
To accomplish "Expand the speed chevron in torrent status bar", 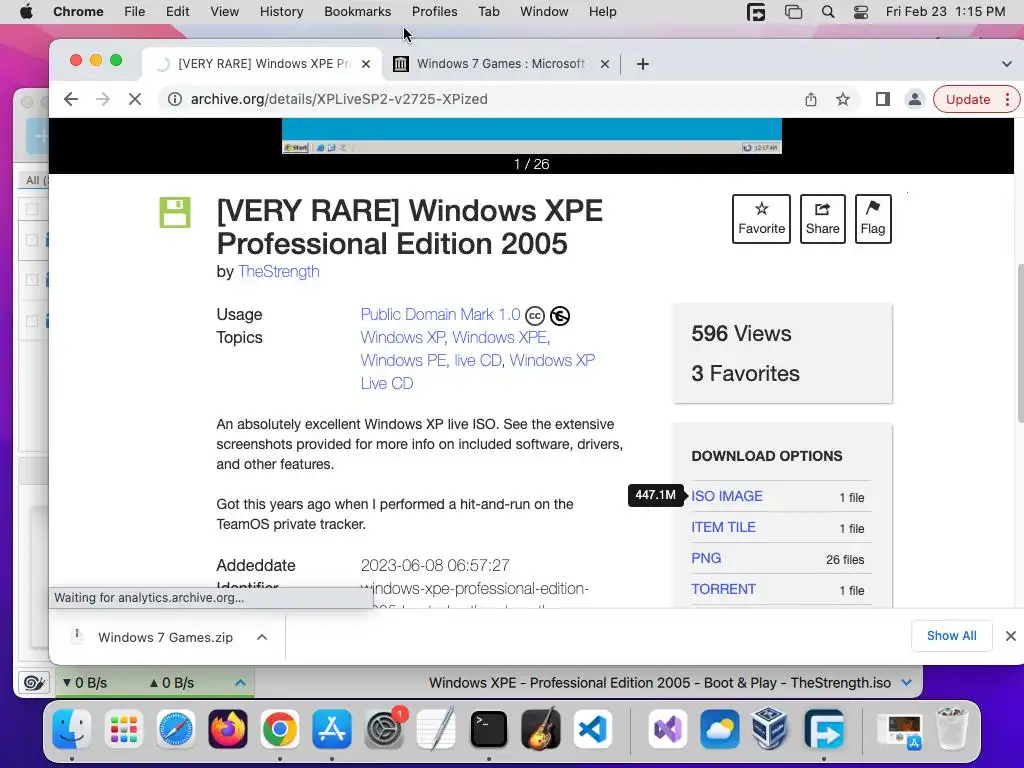I will pyautogui.click(x=240, y=683).
